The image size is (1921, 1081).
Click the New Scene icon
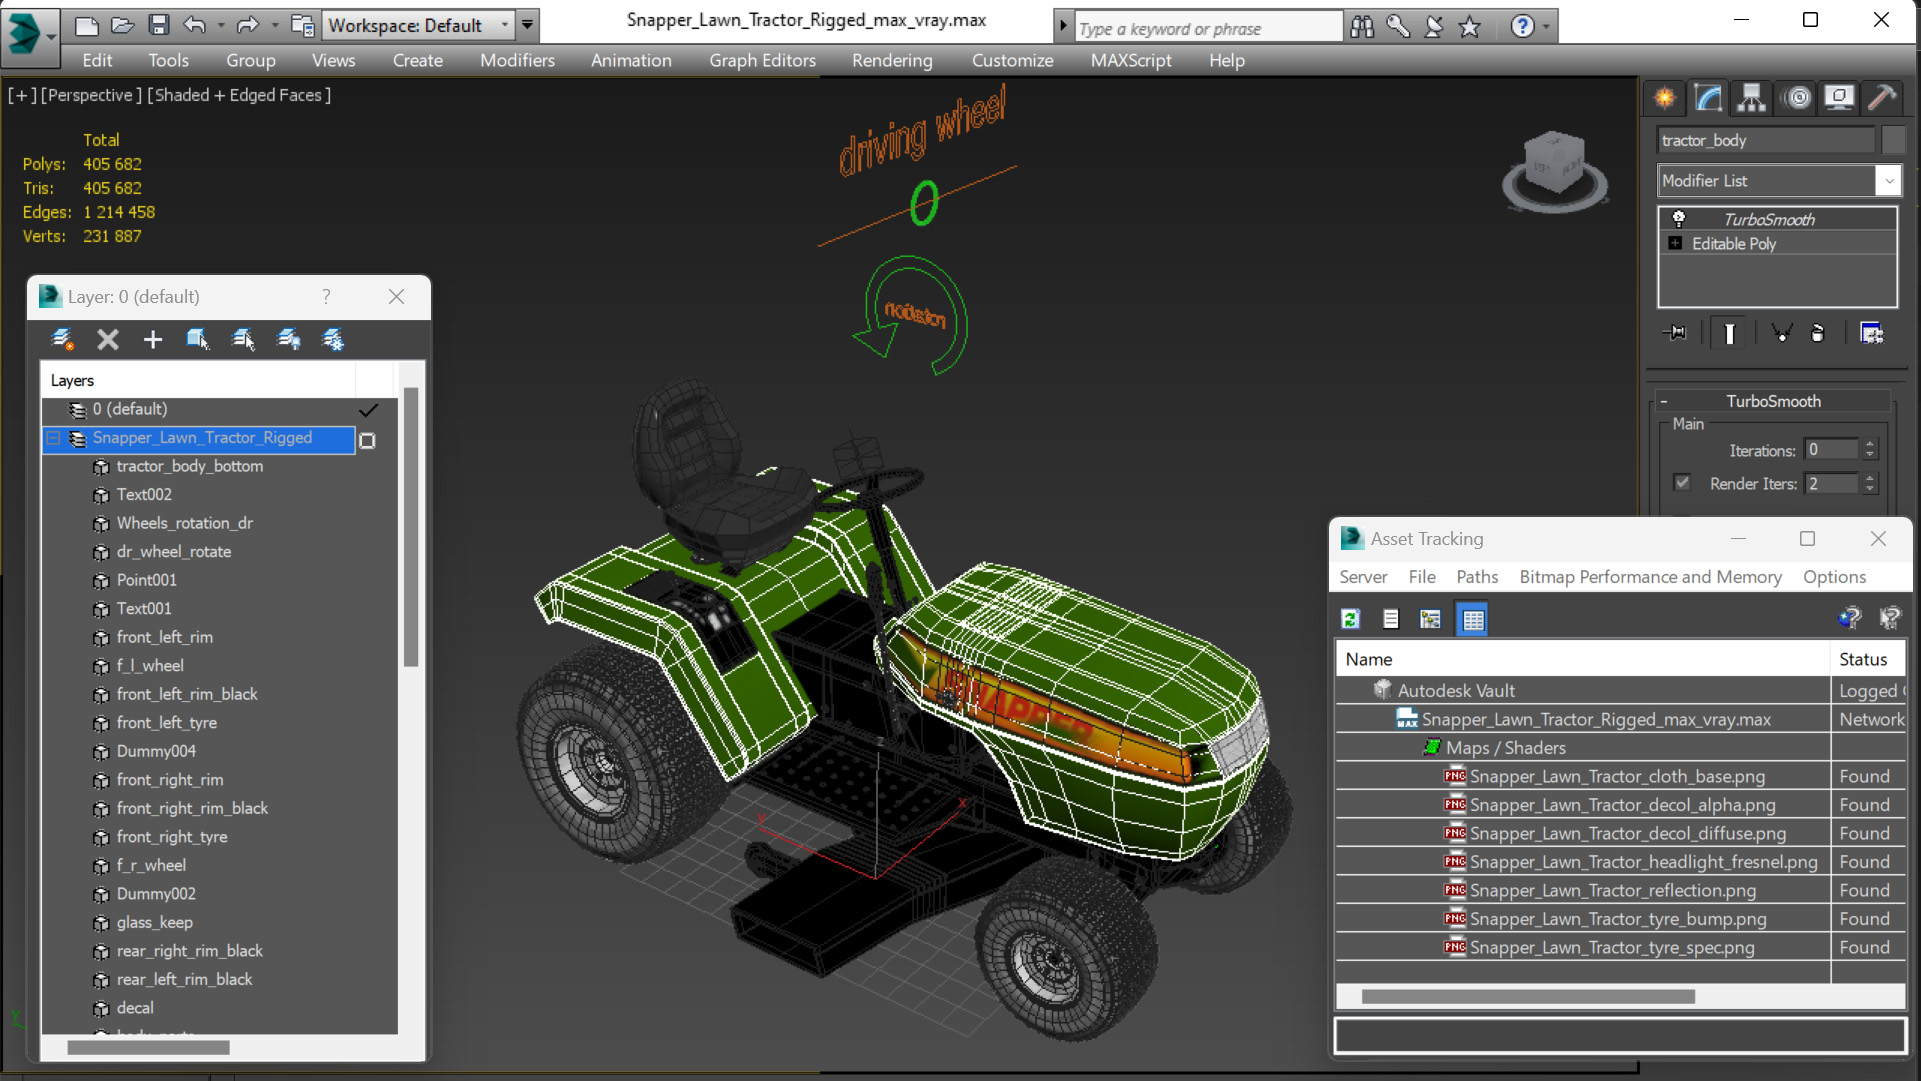tap(87, 25)
